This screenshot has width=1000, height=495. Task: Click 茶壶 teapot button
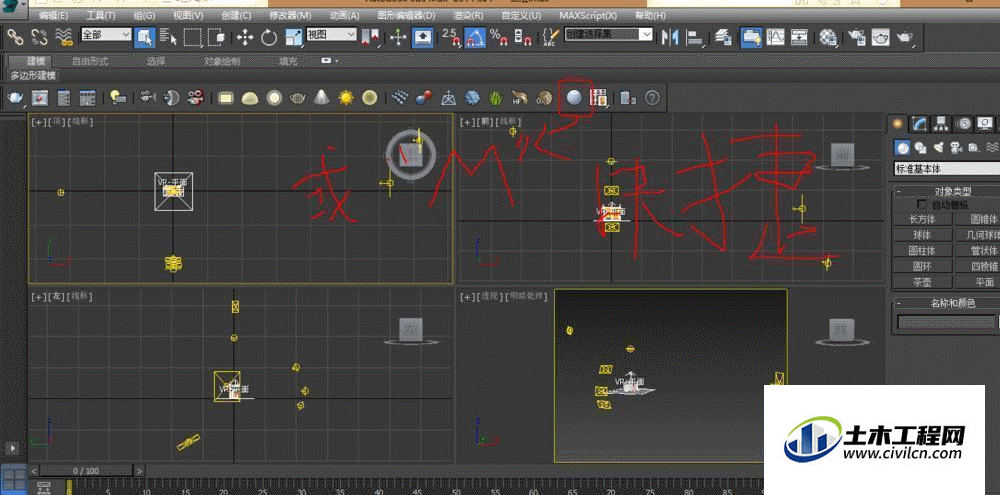[x=922, y=282]
